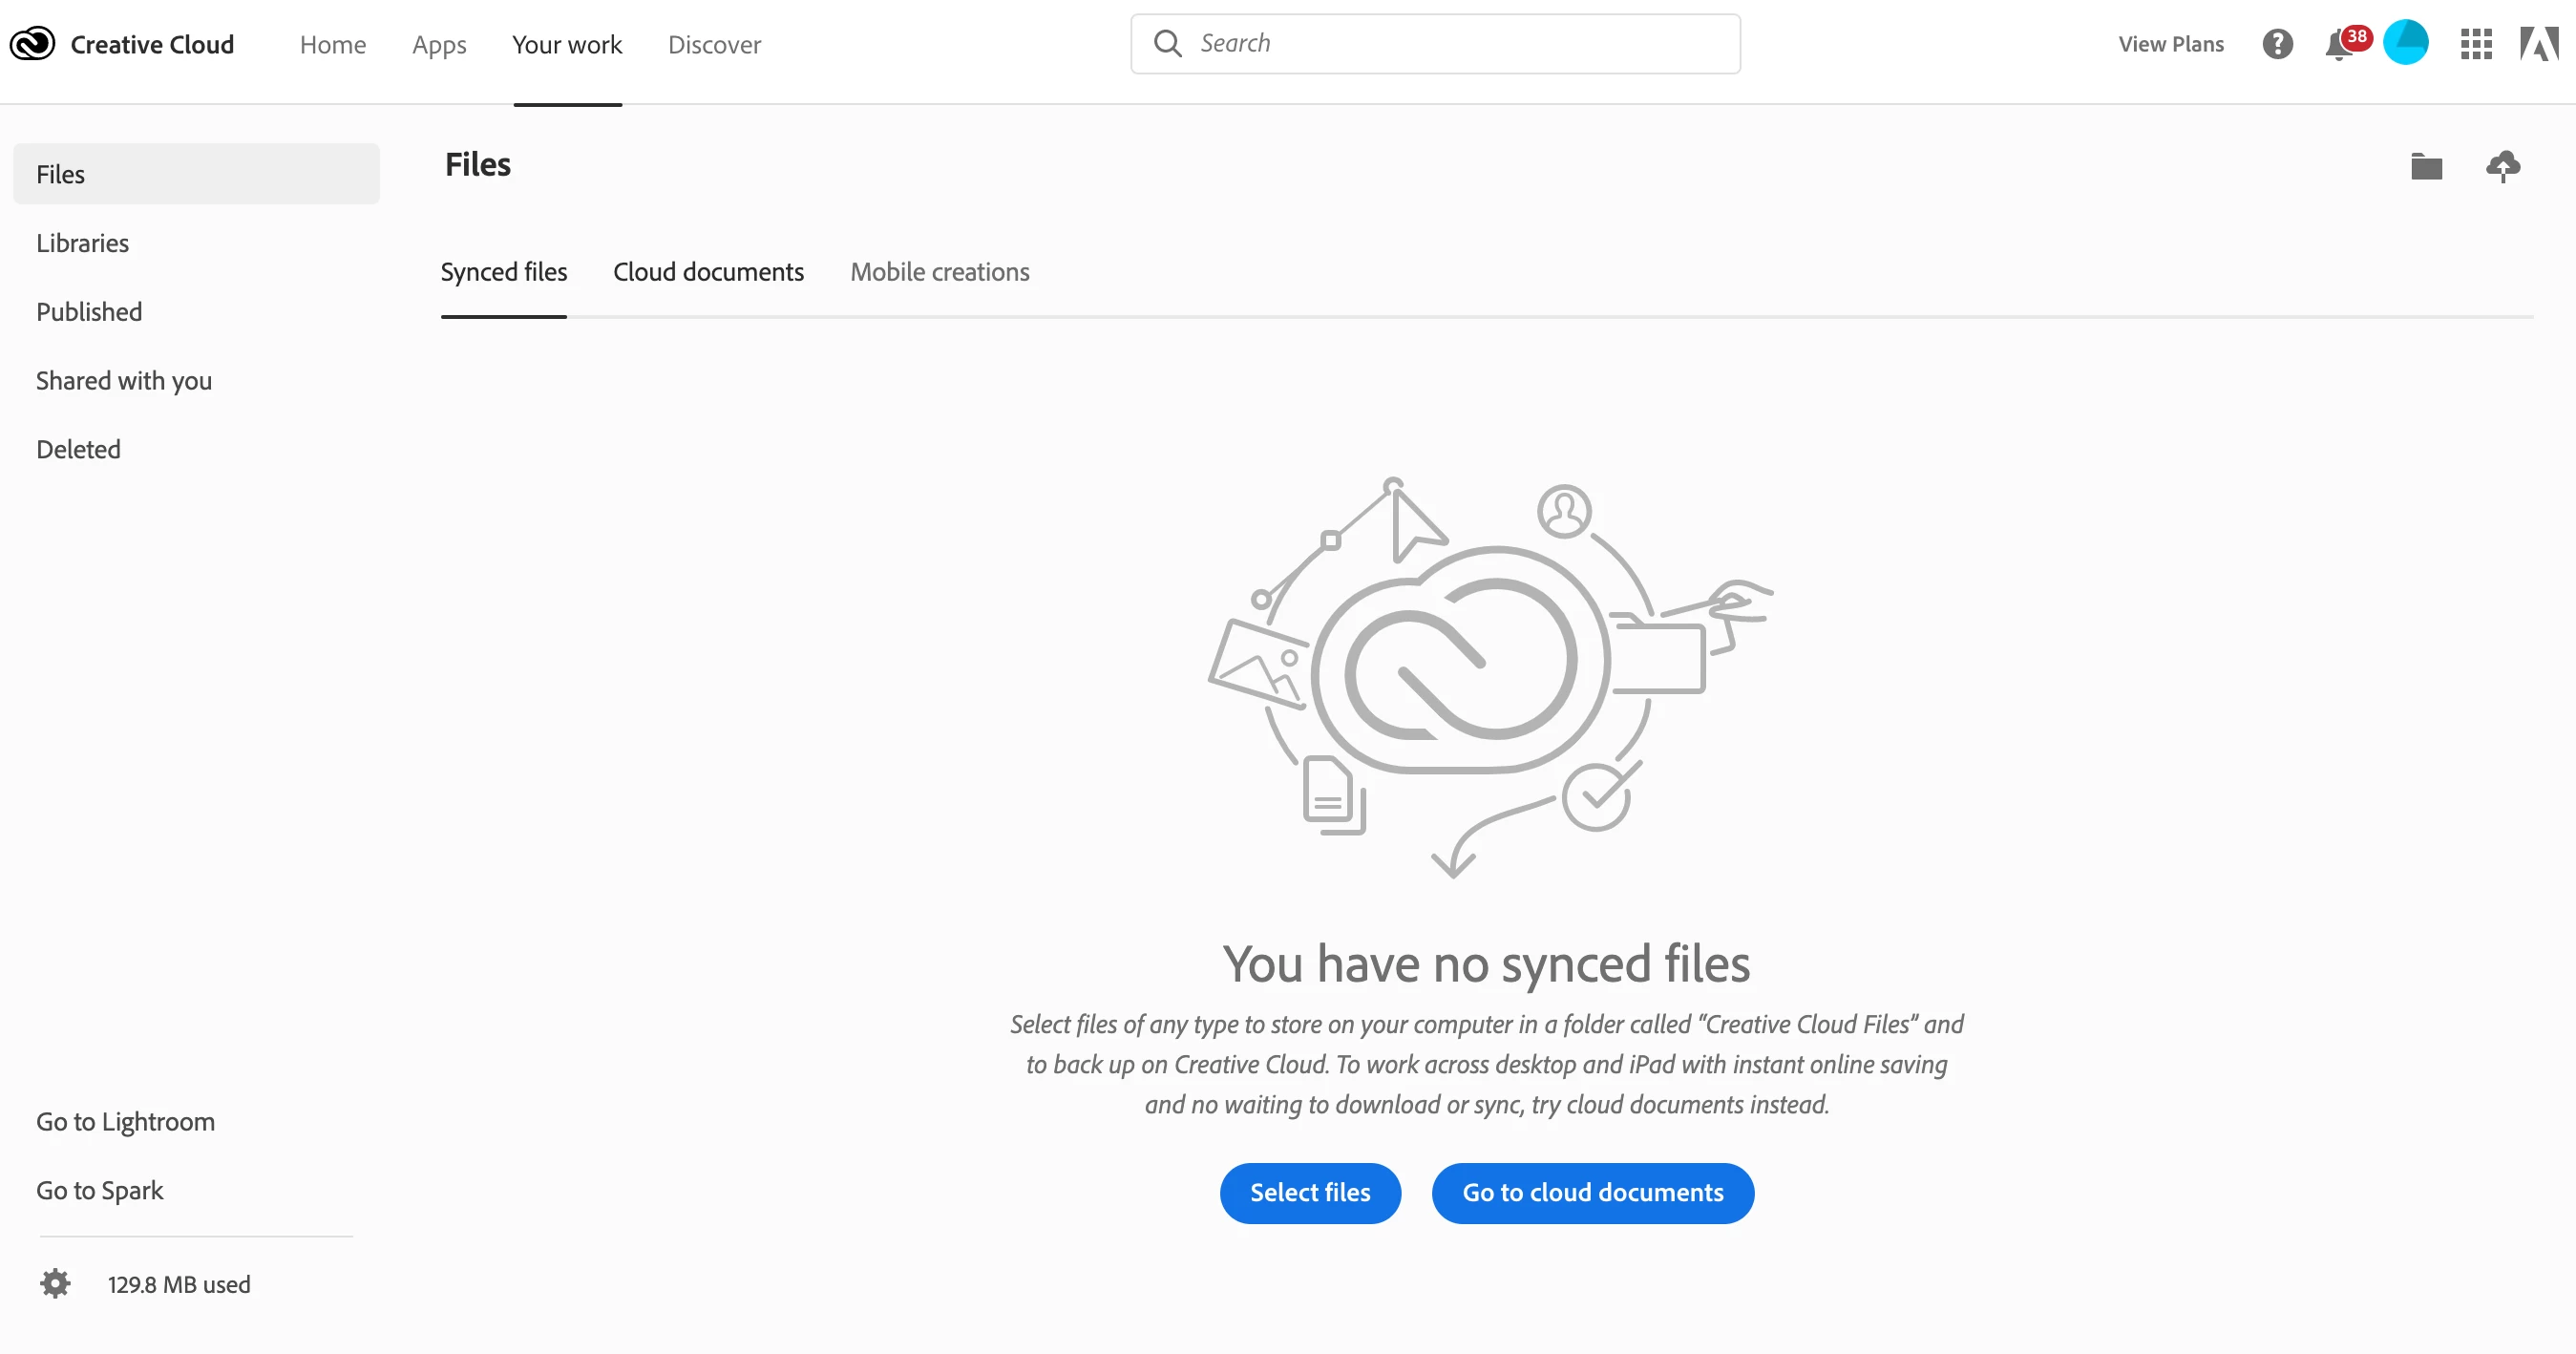Open Libraries in the sidebar
This screenshot has height=1354, width=2576.
point(82,243)
